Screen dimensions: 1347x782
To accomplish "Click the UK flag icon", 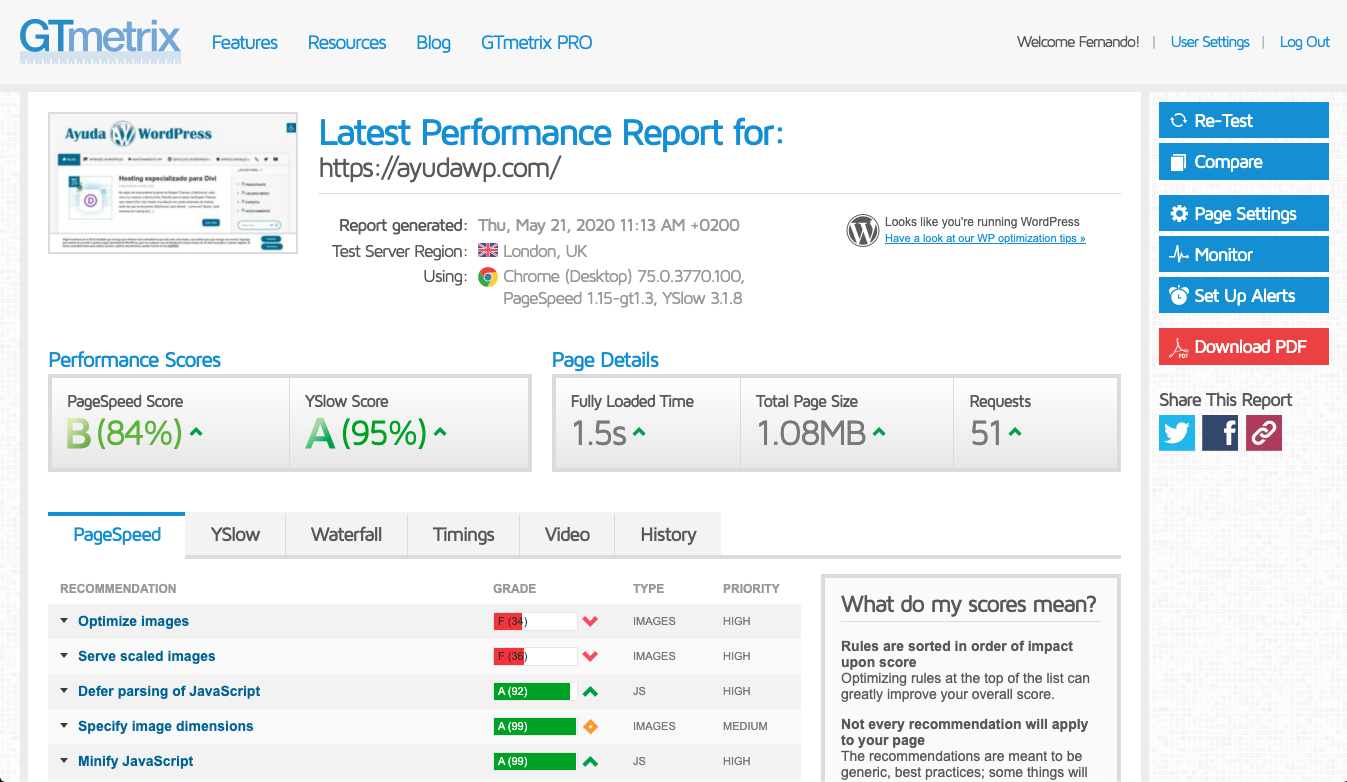I will (488, 251).
